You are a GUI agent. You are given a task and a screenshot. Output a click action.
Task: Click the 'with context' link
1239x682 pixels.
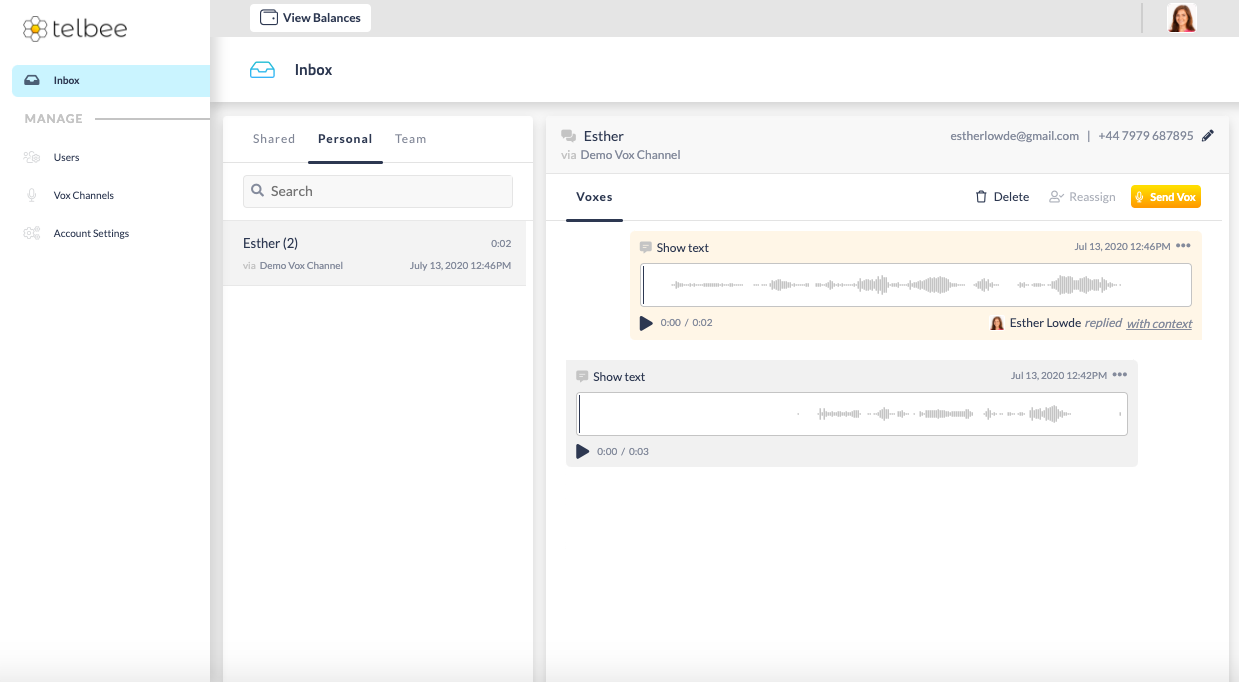click(x=1159, y=324)
